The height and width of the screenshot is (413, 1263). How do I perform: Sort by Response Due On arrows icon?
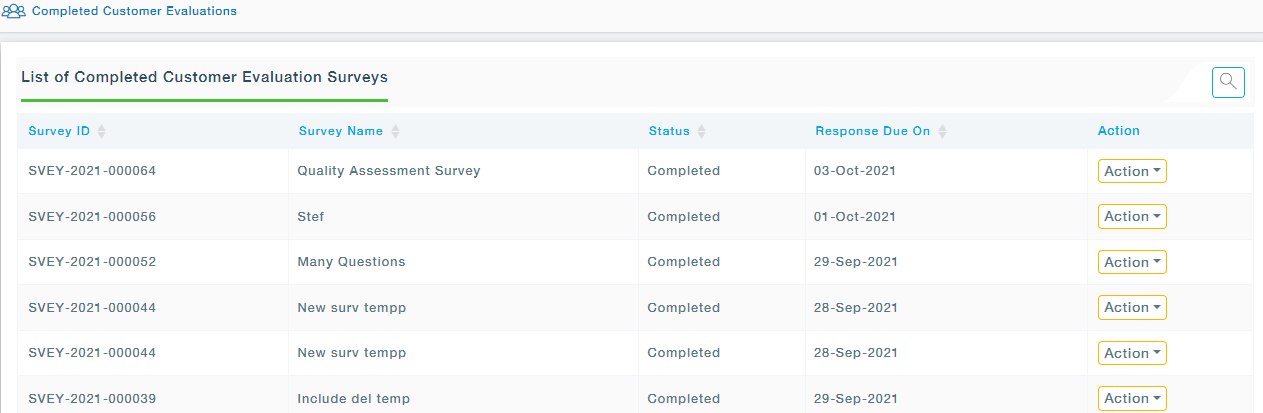(942, 131)
